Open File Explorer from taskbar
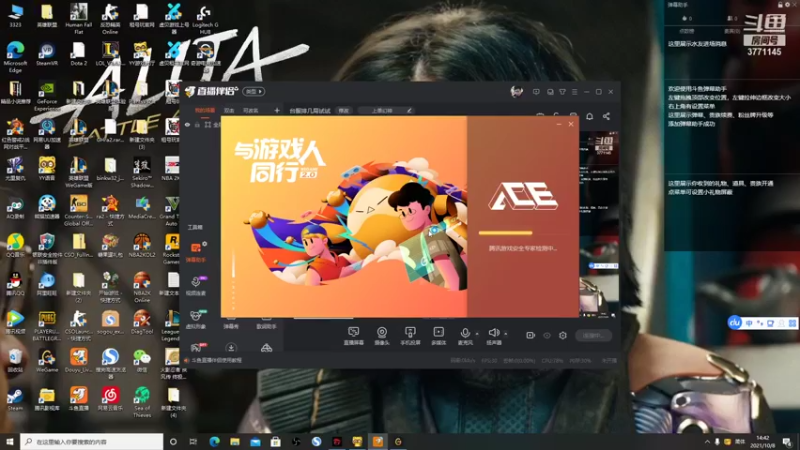This screenshot has width=800, height=450. coord(235,441)
